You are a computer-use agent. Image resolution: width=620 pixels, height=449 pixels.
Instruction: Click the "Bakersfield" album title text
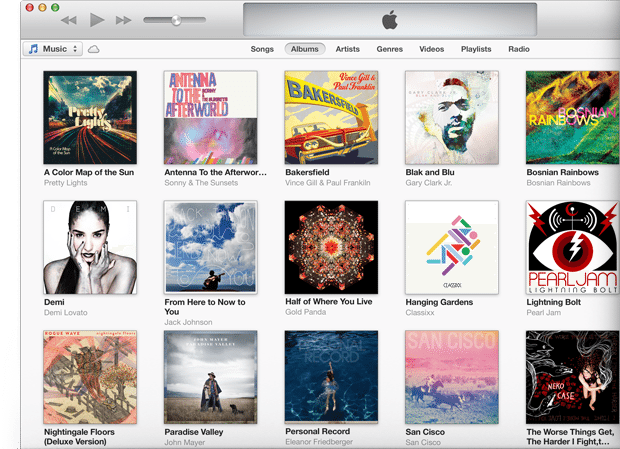(307, 172)
